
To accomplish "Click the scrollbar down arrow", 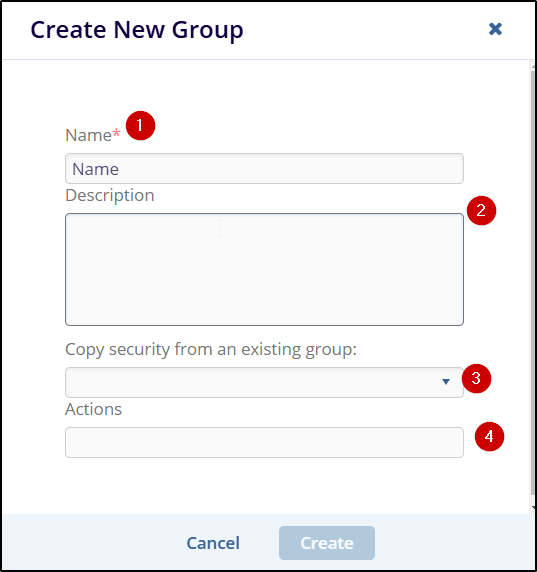I will tap(533, 507).
